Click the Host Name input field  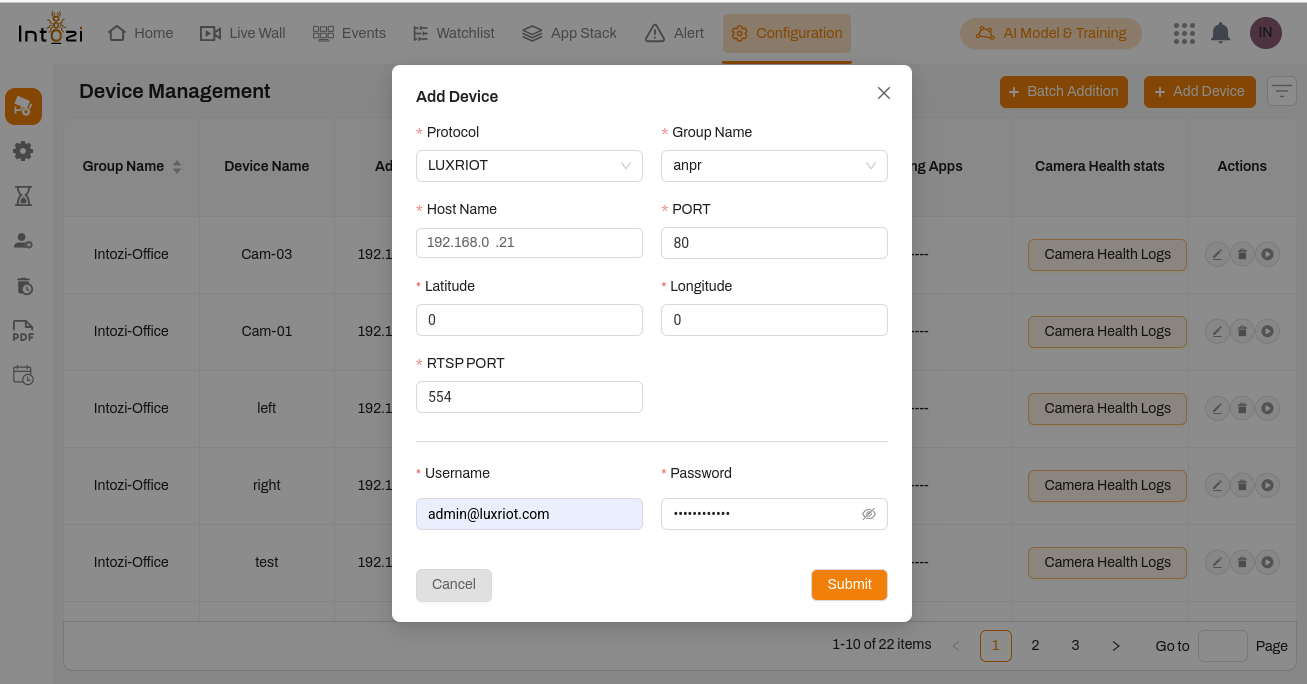529,243
